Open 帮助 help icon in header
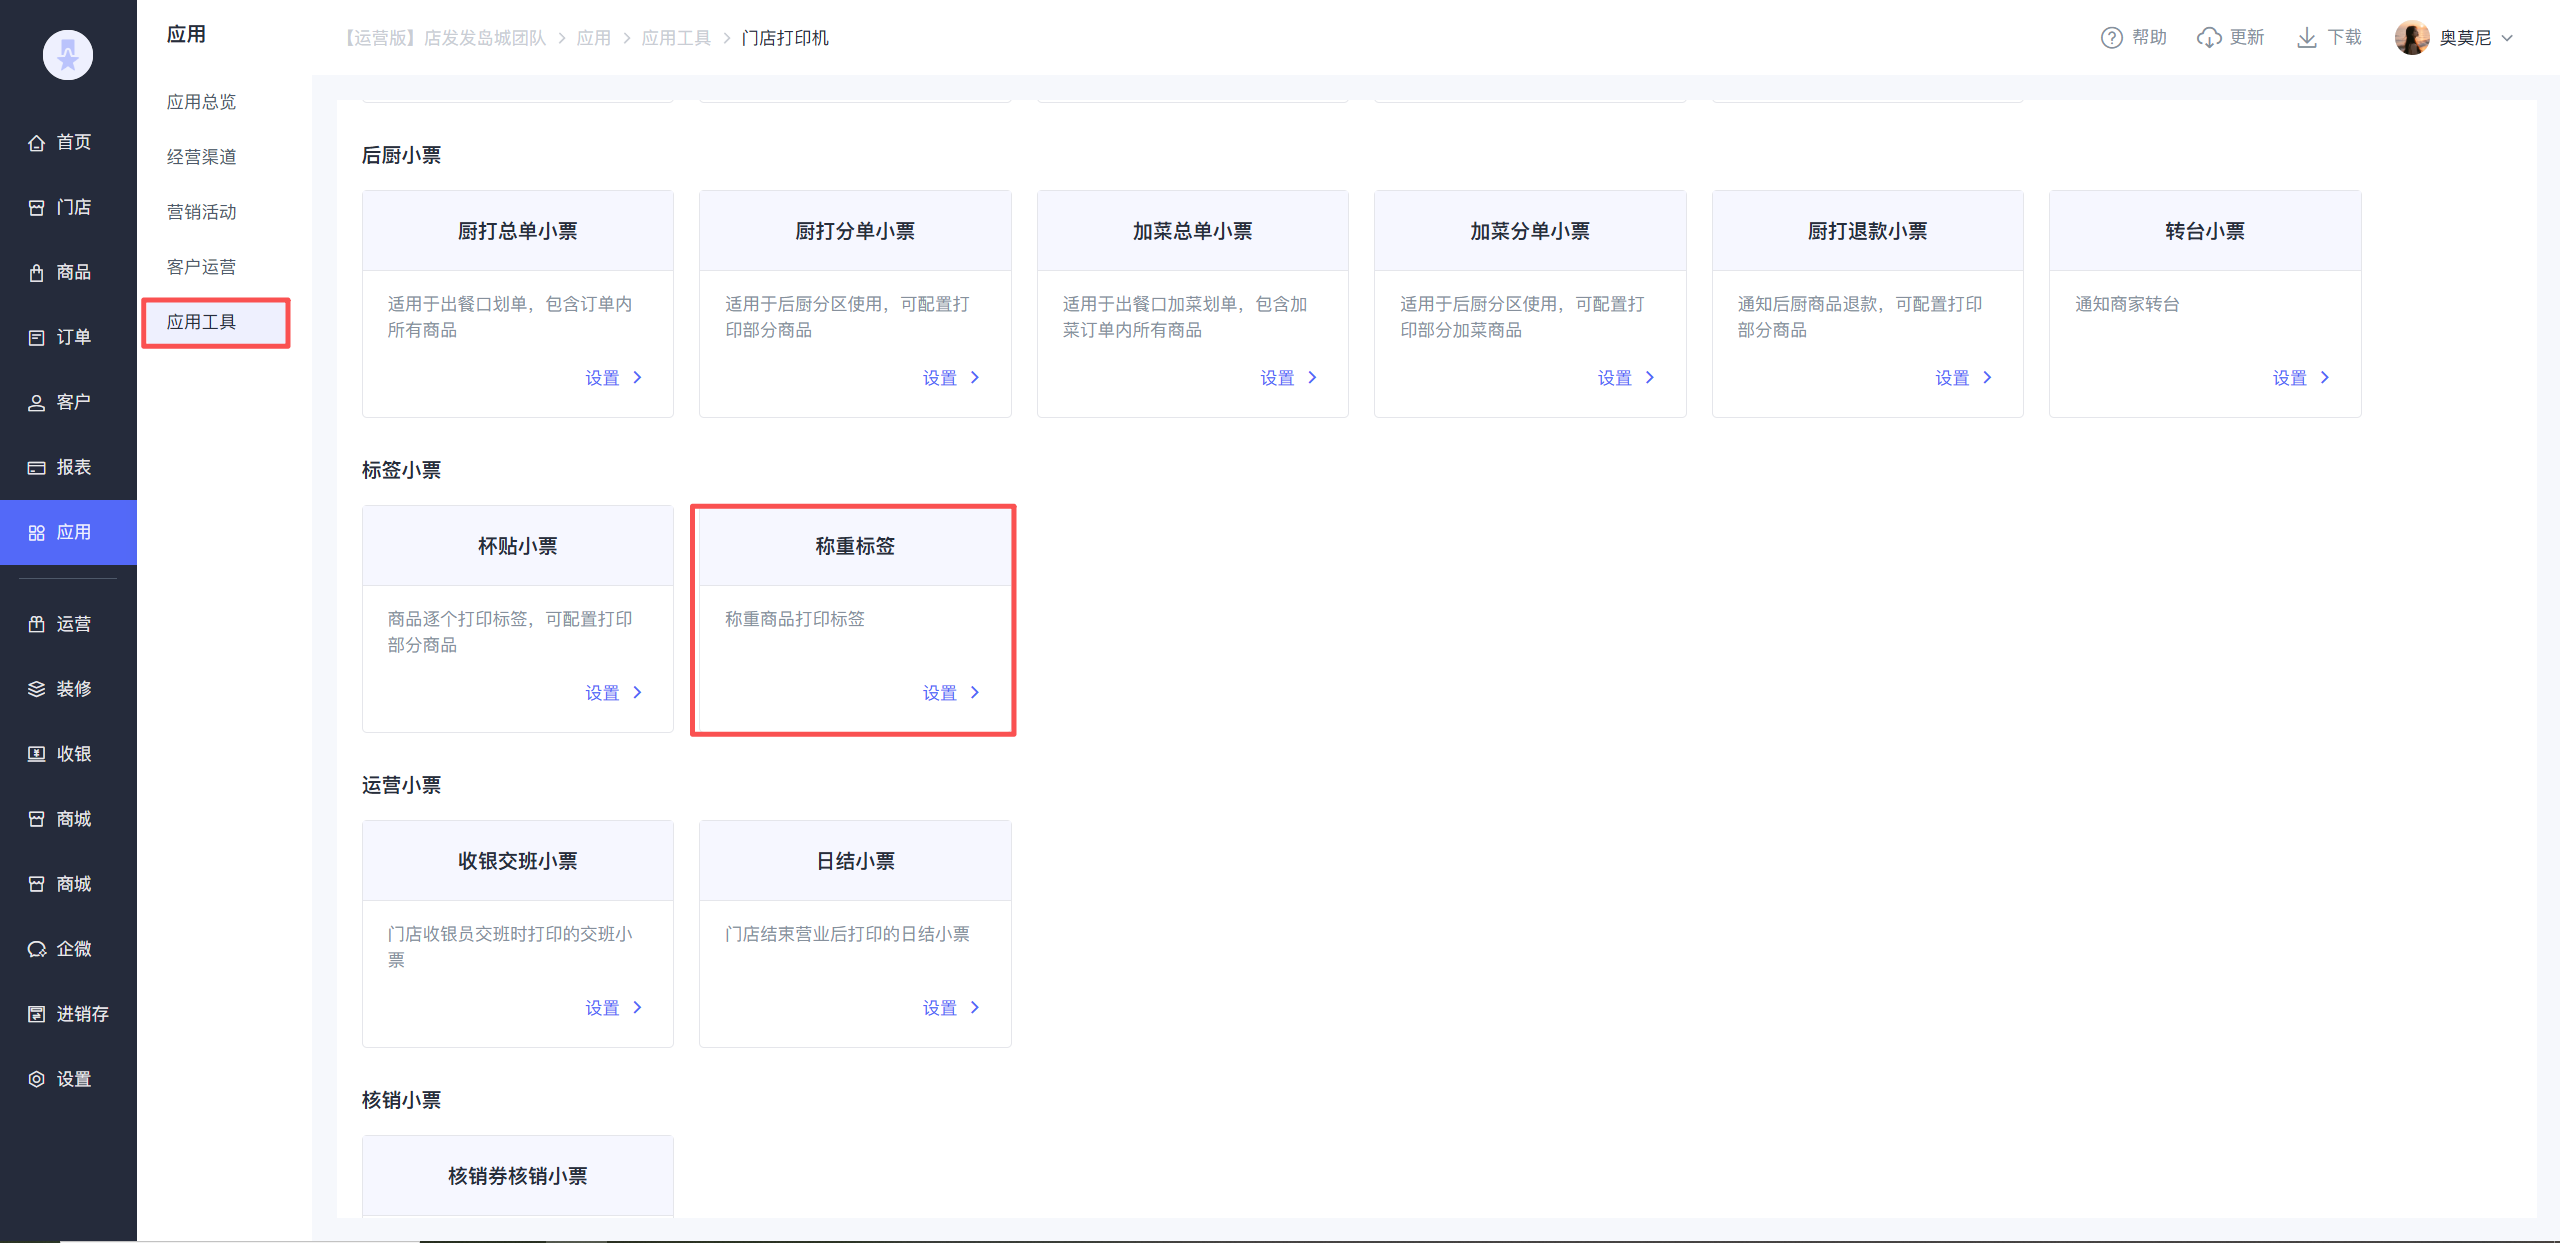This screenshot has width=2560, height=1243. click(x=2111, y=38)
